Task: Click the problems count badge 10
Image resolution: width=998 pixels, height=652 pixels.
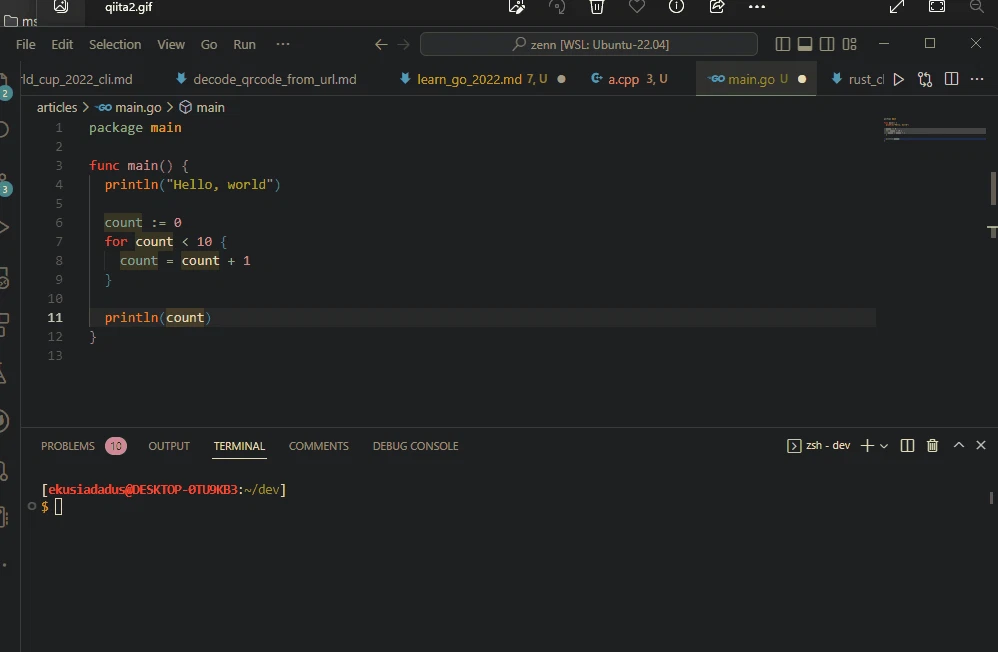Action: coord(116,446)
